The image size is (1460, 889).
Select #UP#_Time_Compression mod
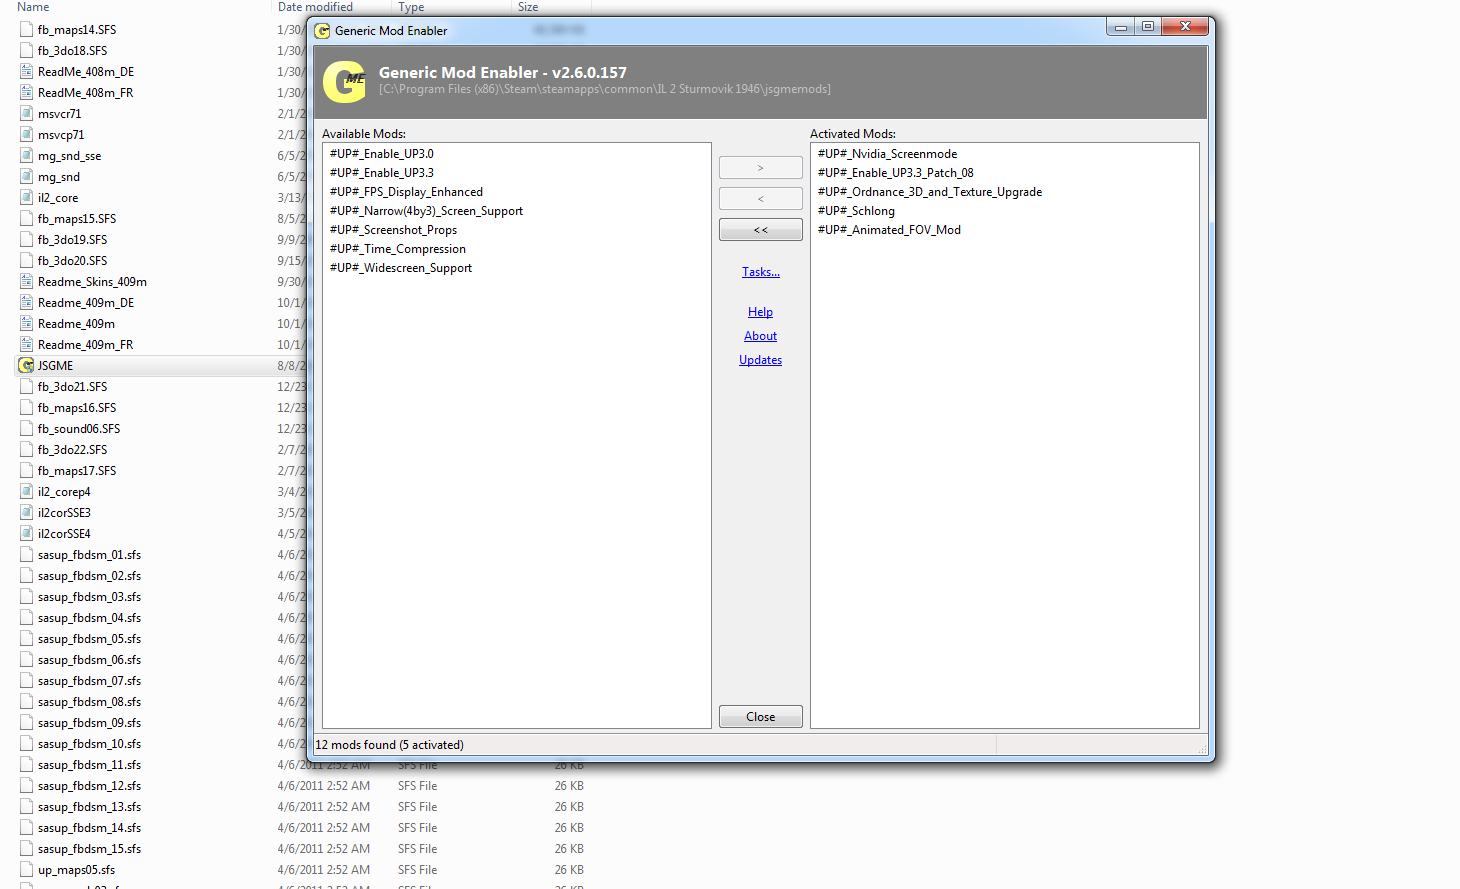(398, 249)
